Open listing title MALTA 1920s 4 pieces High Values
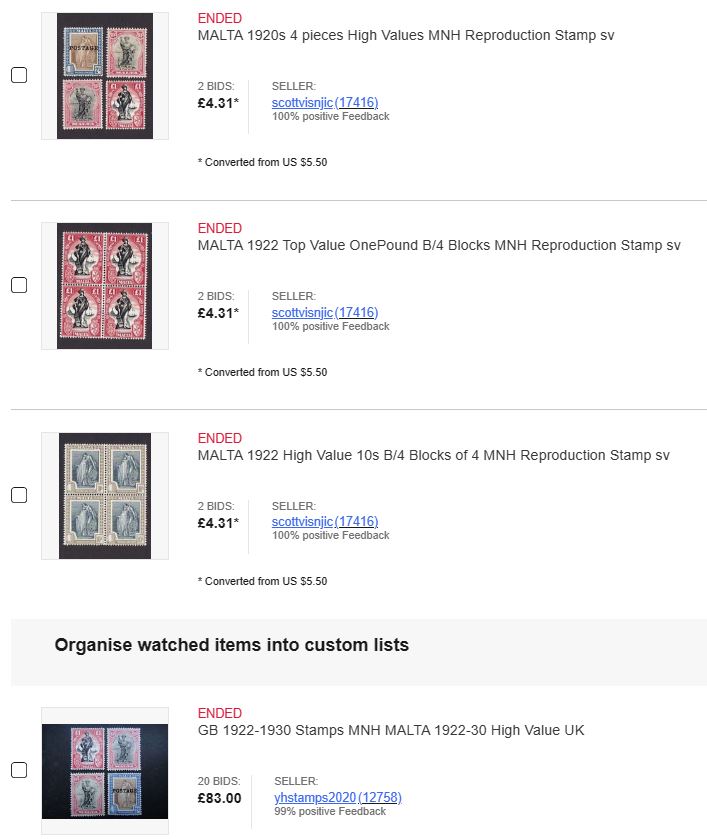Image resolution: width=707 pixels, height=839 pixels. 406,35
